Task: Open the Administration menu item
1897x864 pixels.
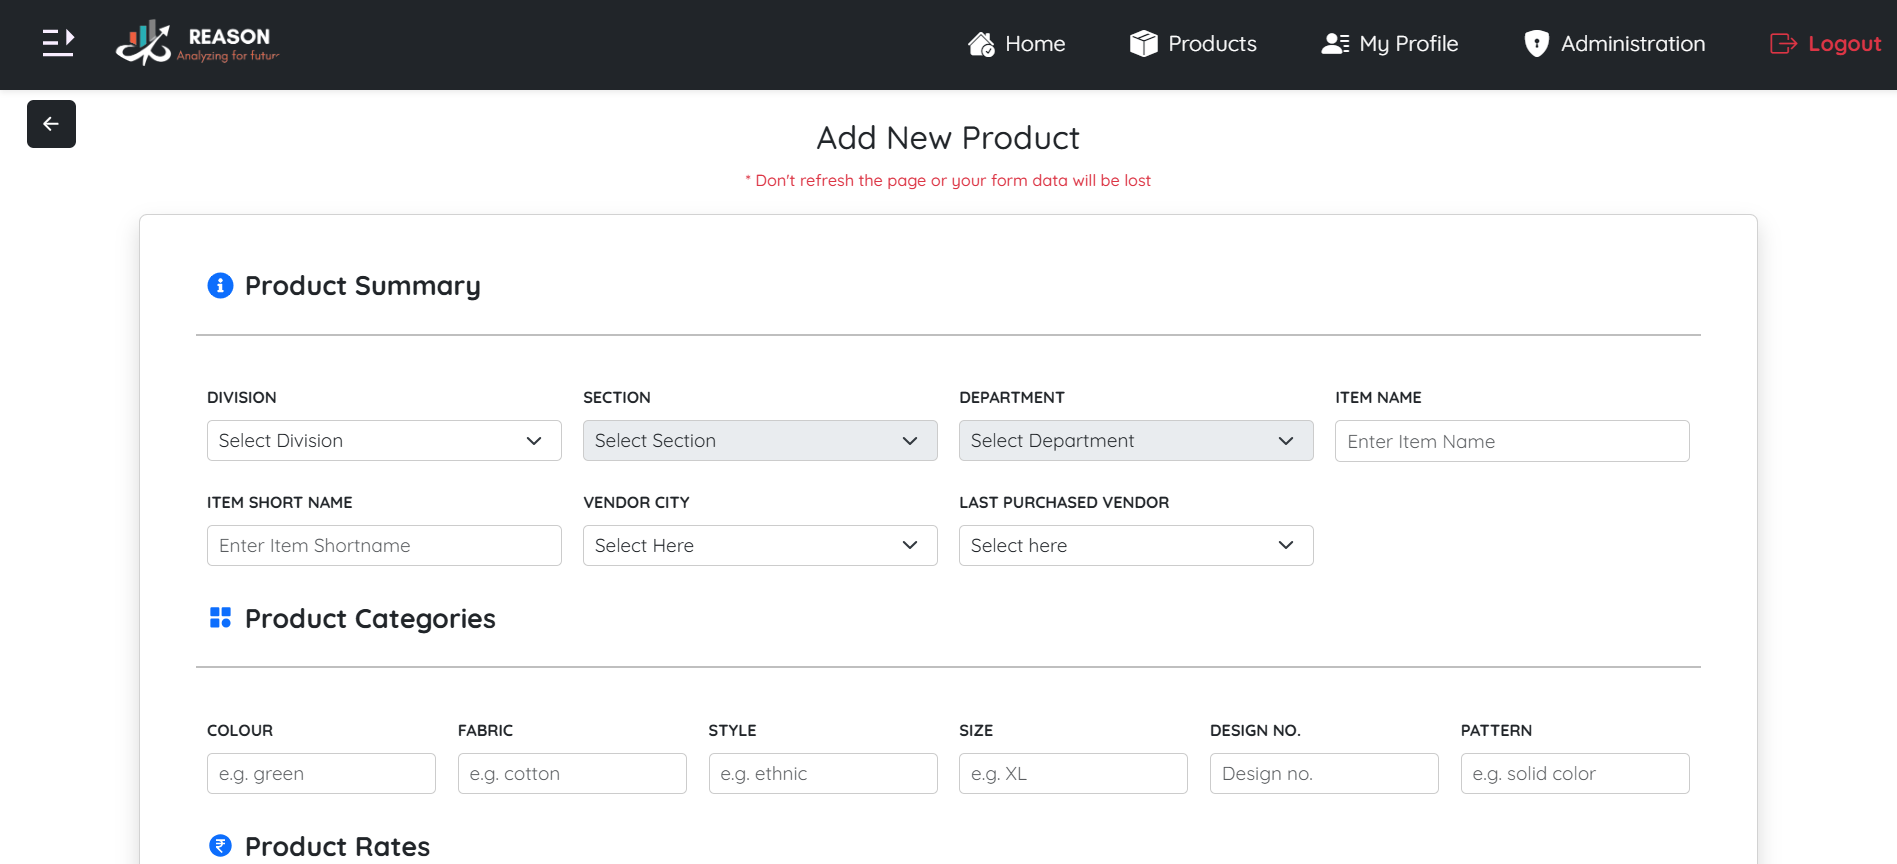Action: (x=1632, y=44)
